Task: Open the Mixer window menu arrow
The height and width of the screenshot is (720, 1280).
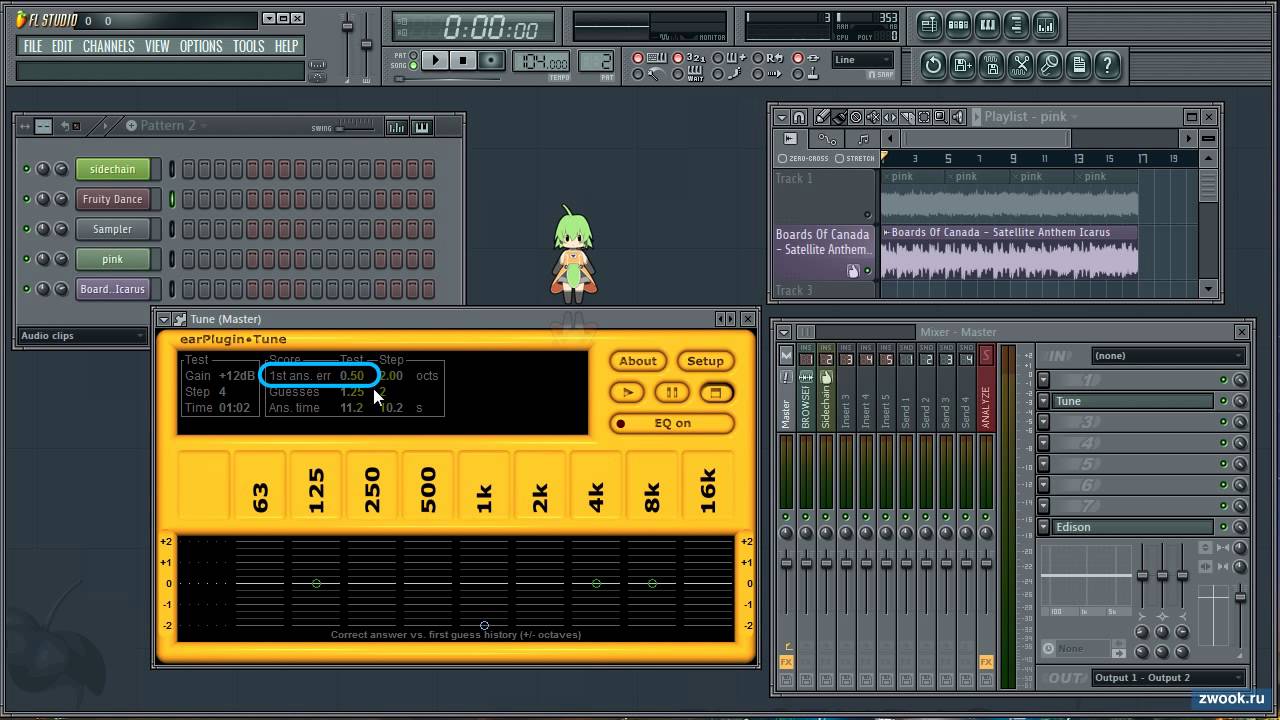Action: [785, 332]
